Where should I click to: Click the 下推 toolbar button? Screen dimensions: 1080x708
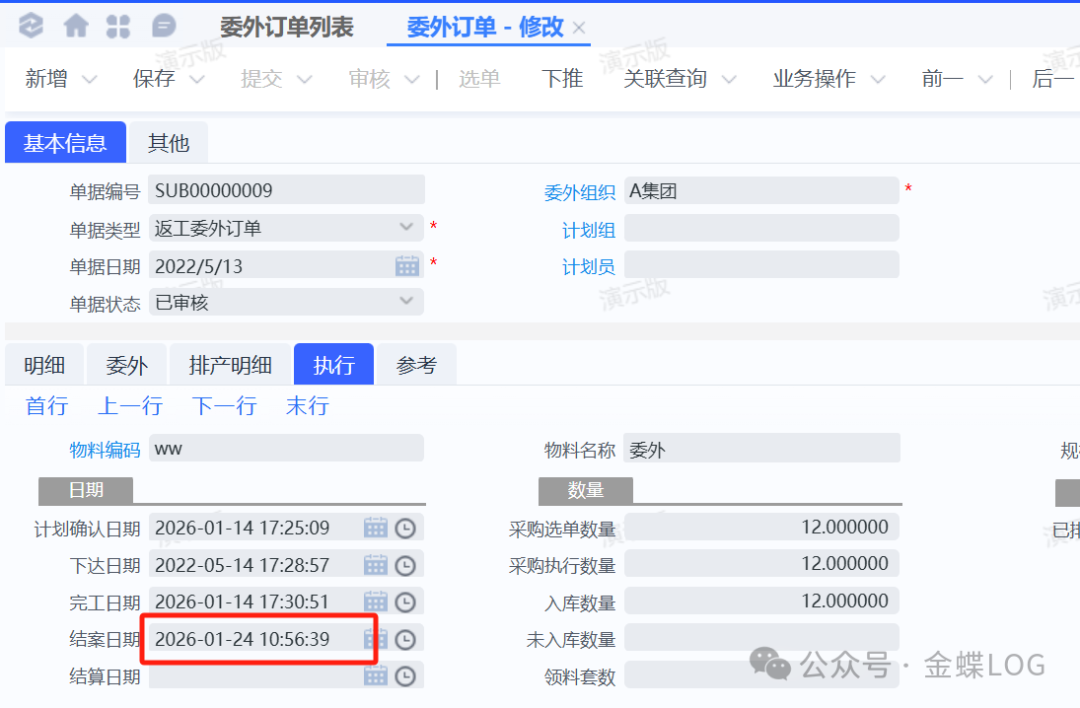tap(562, 79)
